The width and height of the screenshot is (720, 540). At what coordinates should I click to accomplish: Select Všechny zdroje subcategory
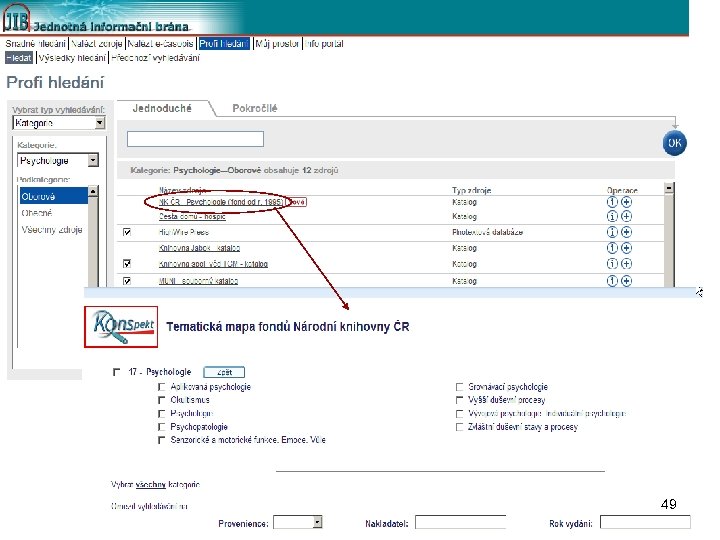point(52,230)
